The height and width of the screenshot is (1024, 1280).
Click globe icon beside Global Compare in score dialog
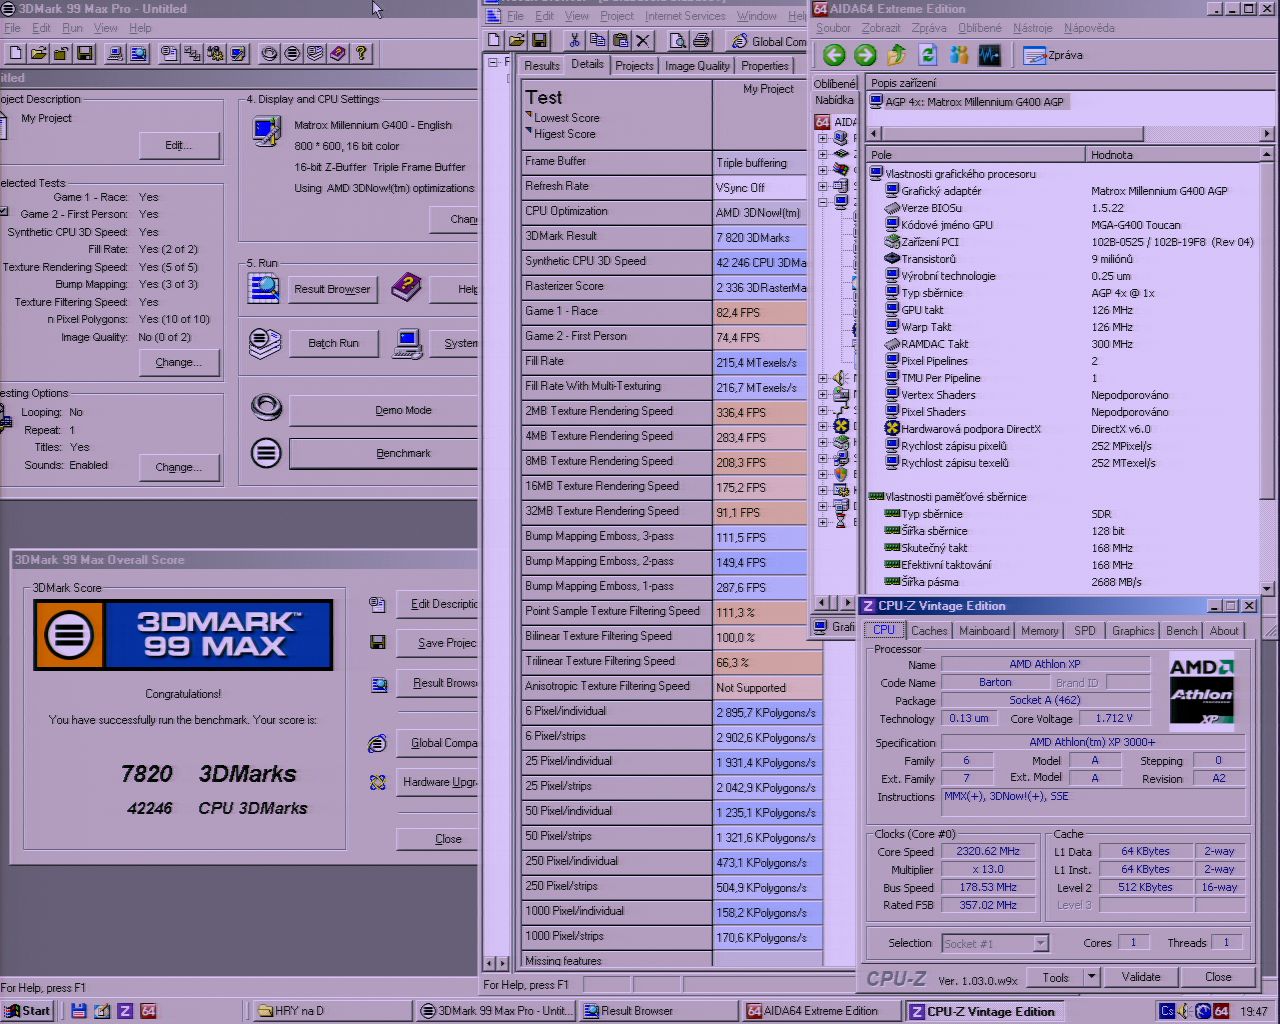click(x=377, y=743)
